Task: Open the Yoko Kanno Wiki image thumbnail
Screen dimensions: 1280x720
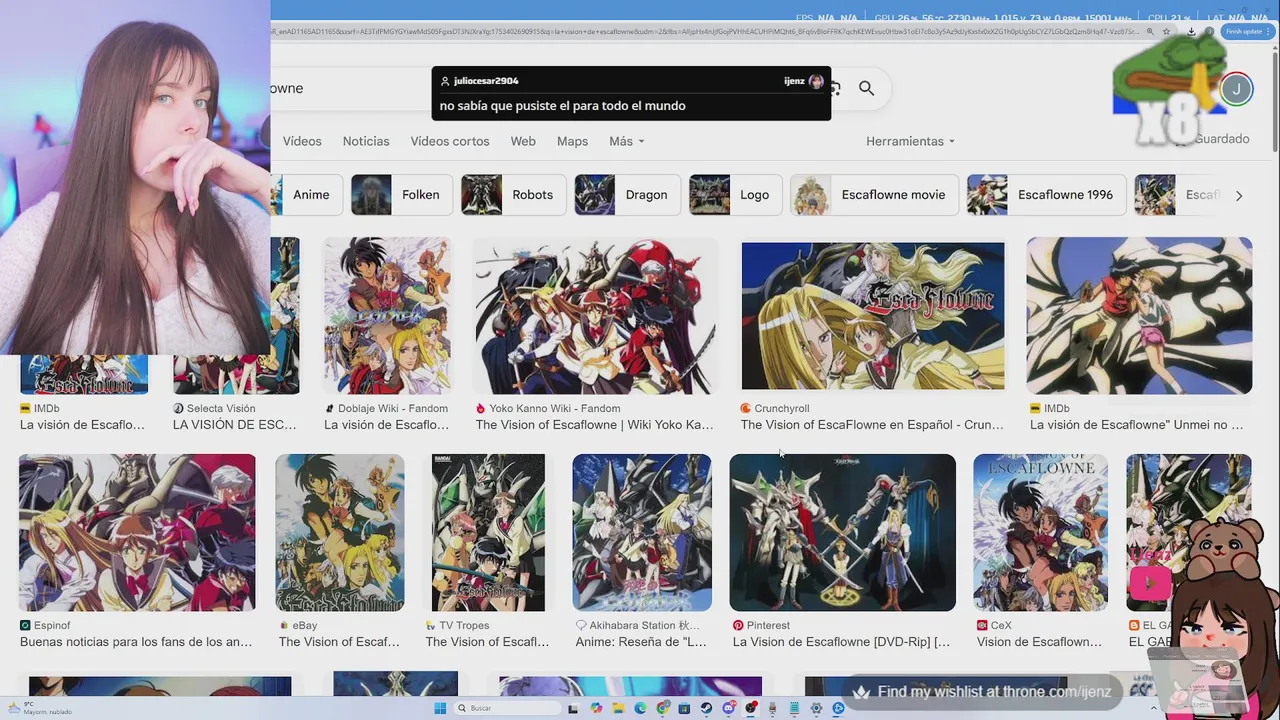Action: click(x=595, y=316)
